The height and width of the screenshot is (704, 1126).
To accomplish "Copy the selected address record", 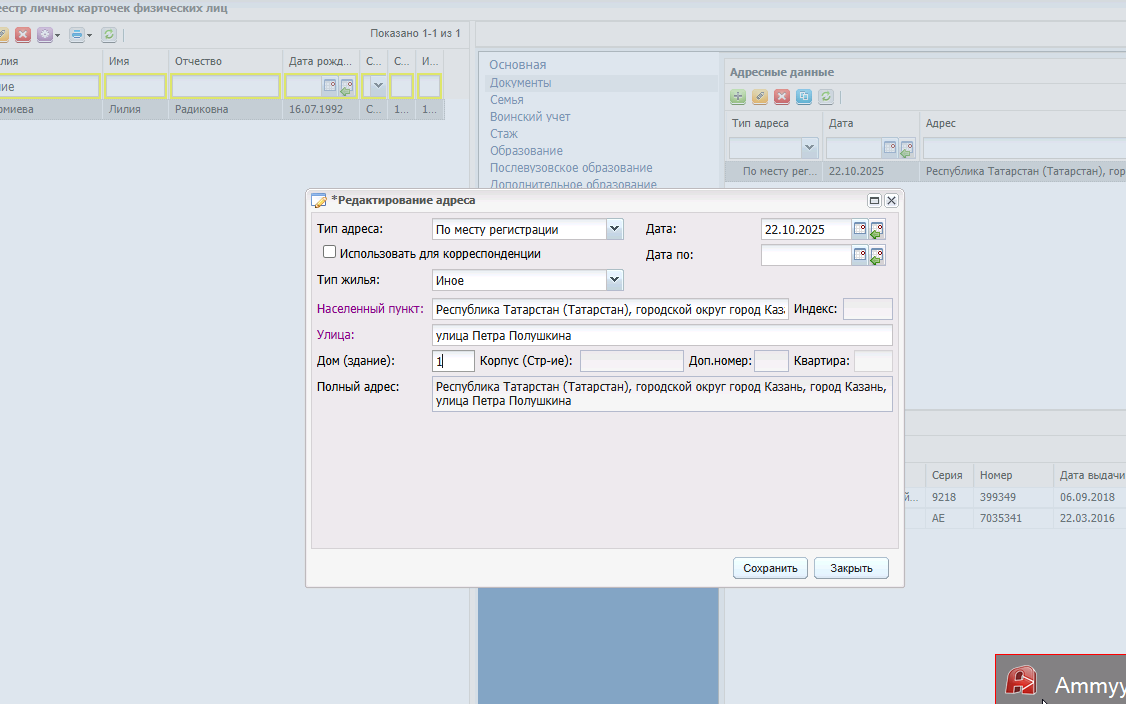I will (804, 96).
